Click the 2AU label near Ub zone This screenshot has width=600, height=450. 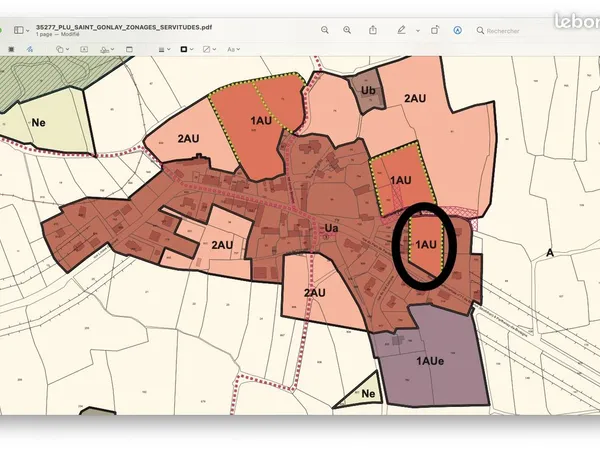click(x=415, y=99)
